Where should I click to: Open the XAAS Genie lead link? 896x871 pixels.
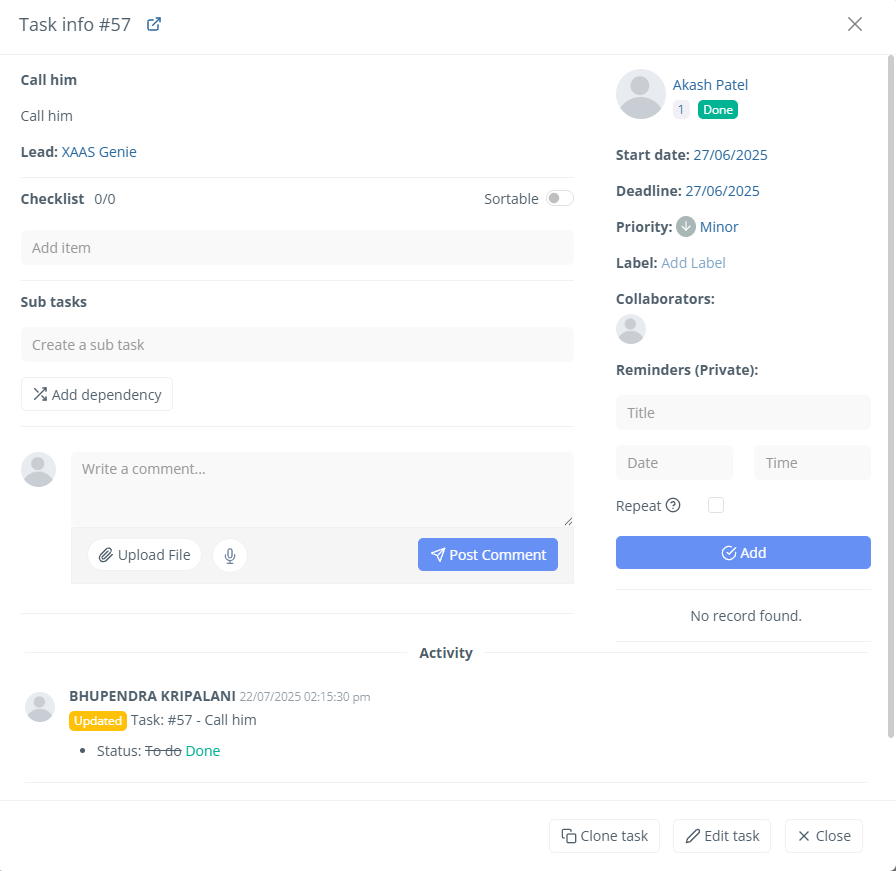[99, 152]
